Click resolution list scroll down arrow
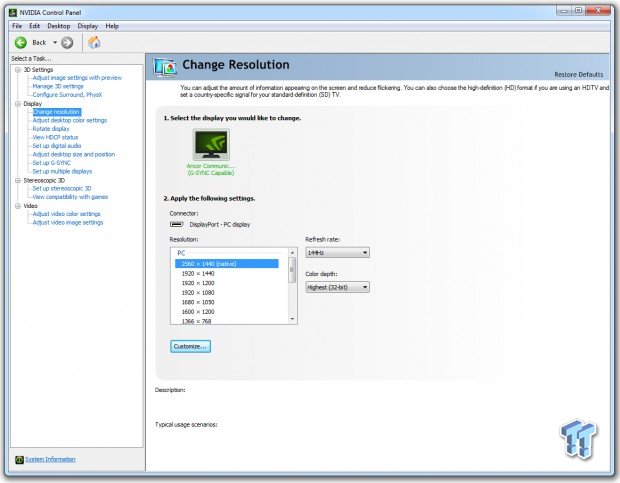Viewport: 620px width, 483px height. [292, 319]
